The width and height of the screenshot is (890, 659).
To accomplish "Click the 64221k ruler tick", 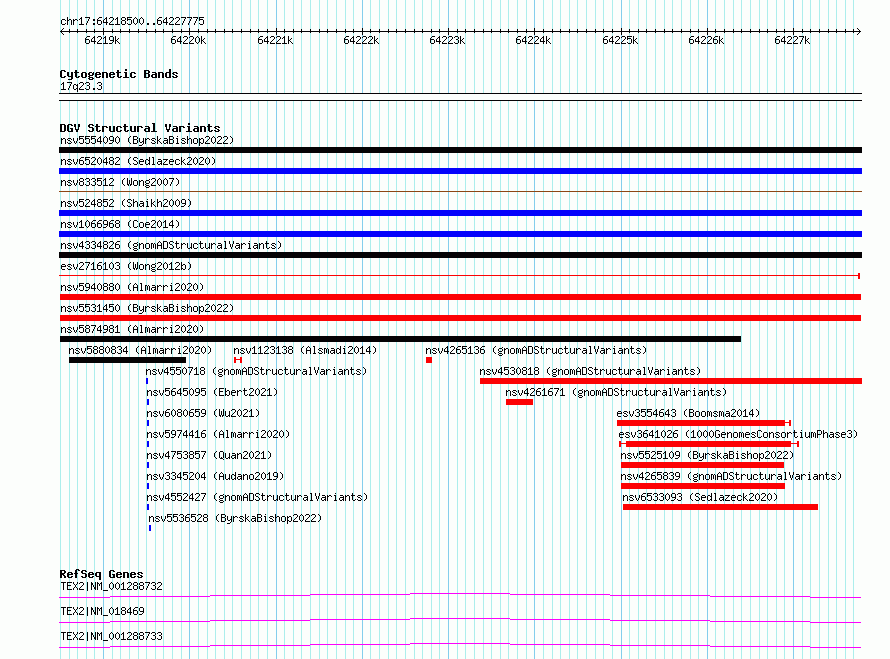I will click(x=275, y=40).
